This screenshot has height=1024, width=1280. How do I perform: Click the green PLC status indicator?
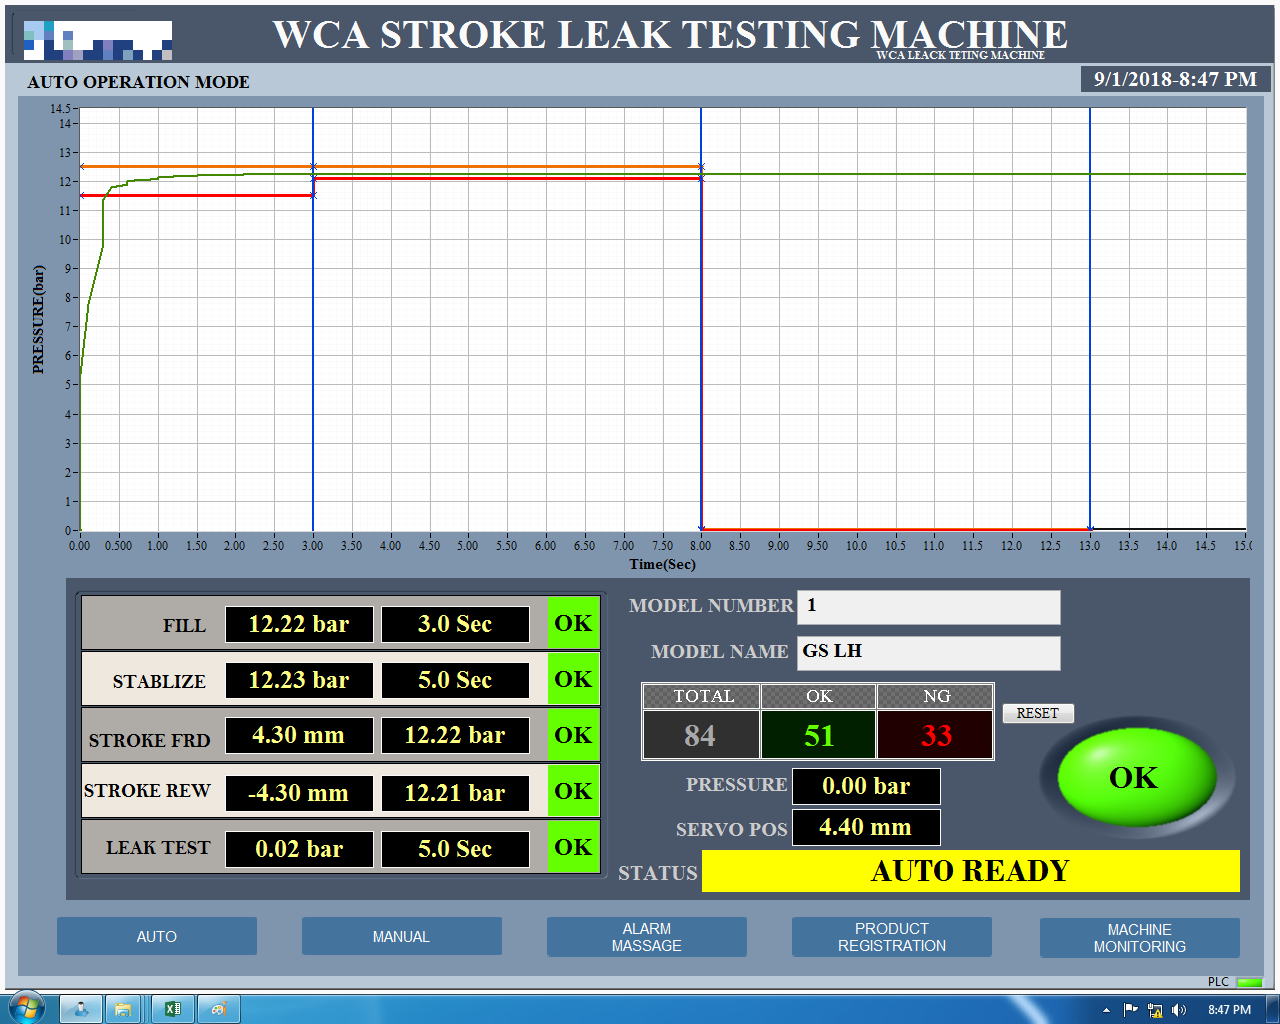pos(1249,982)
